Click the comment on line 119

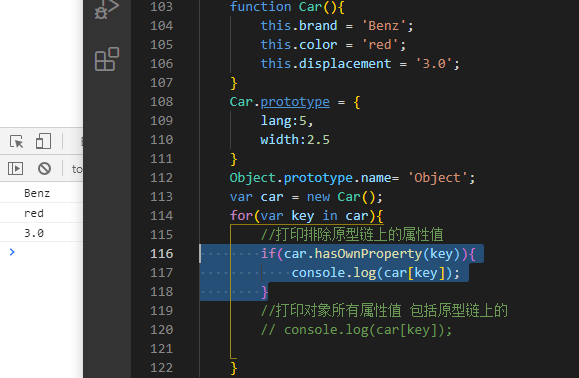[384, 311]
